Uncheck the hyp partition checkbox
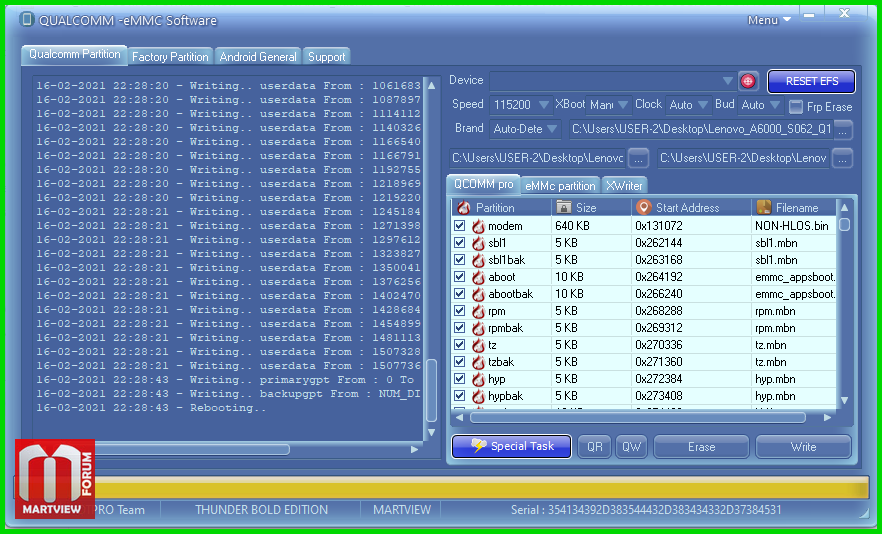This screenshot has height=534, width=882. coord(460,379)
